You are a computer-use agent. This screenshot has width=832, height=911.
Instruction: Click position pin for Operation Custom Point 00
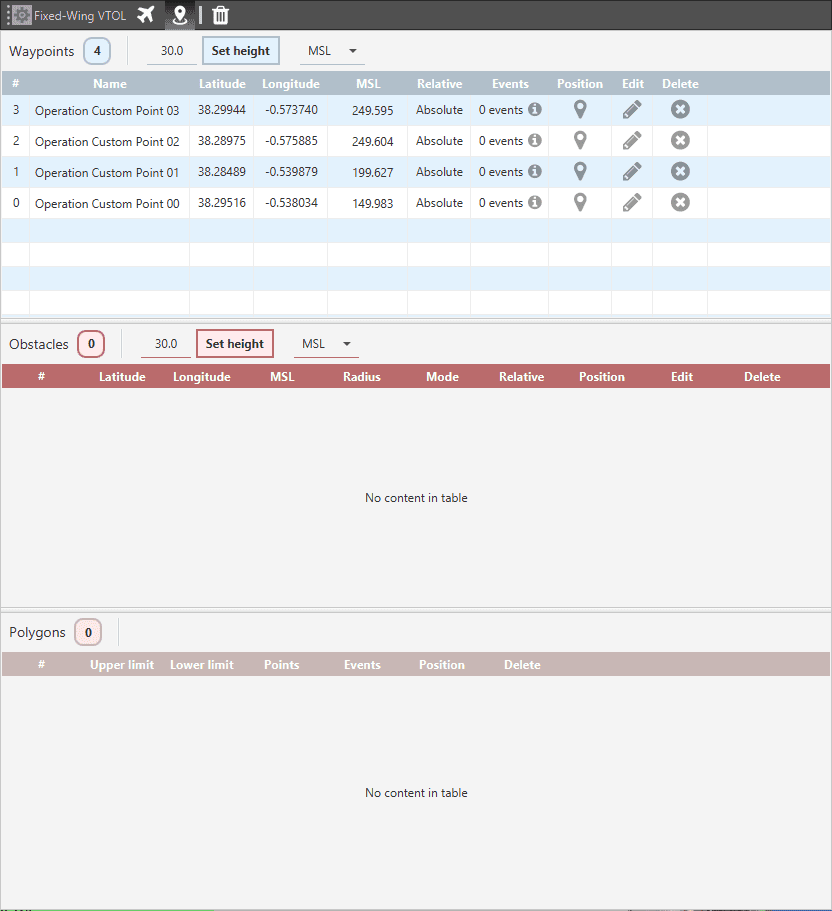pyautogui.click(x=580, y=203)
